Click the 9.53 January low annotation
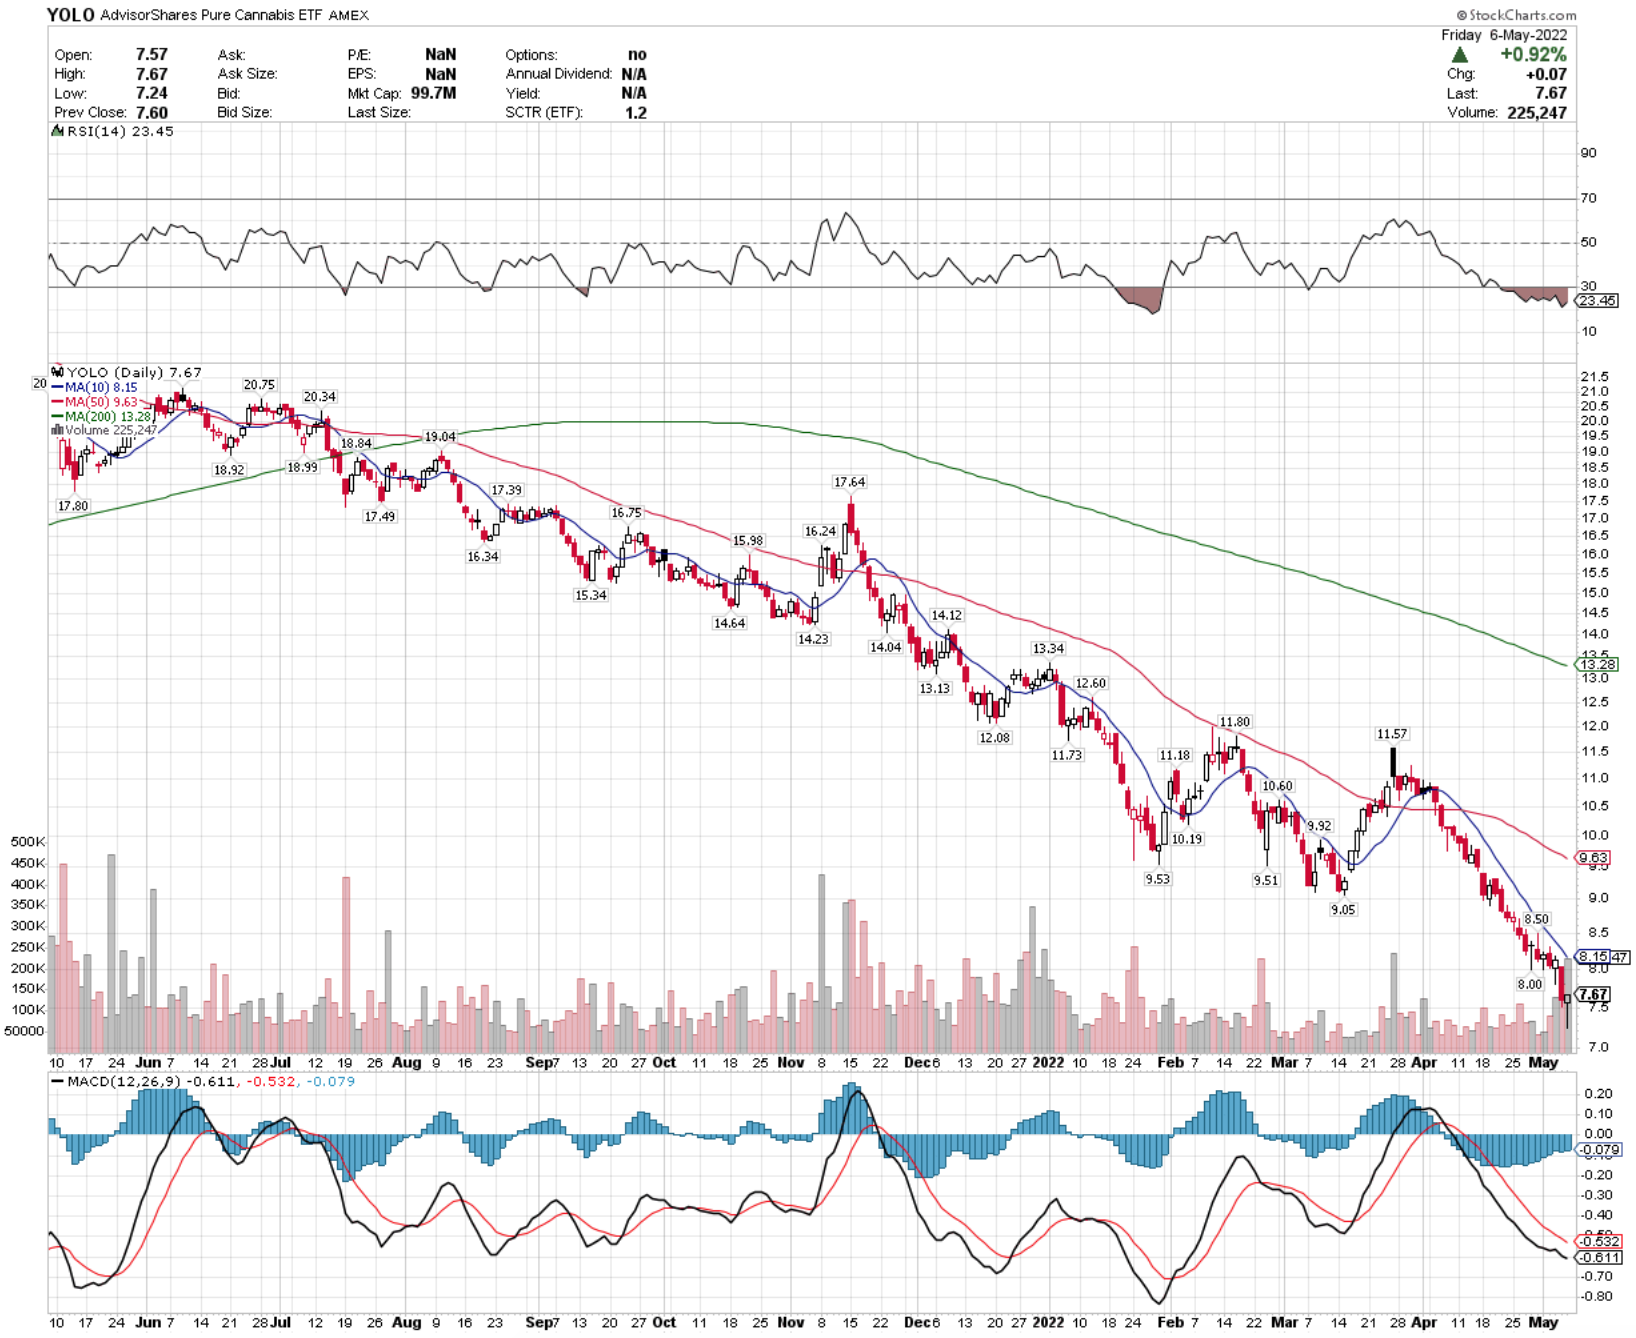The height and width of the screenshot is (1338, 1636). point(1157,879)
